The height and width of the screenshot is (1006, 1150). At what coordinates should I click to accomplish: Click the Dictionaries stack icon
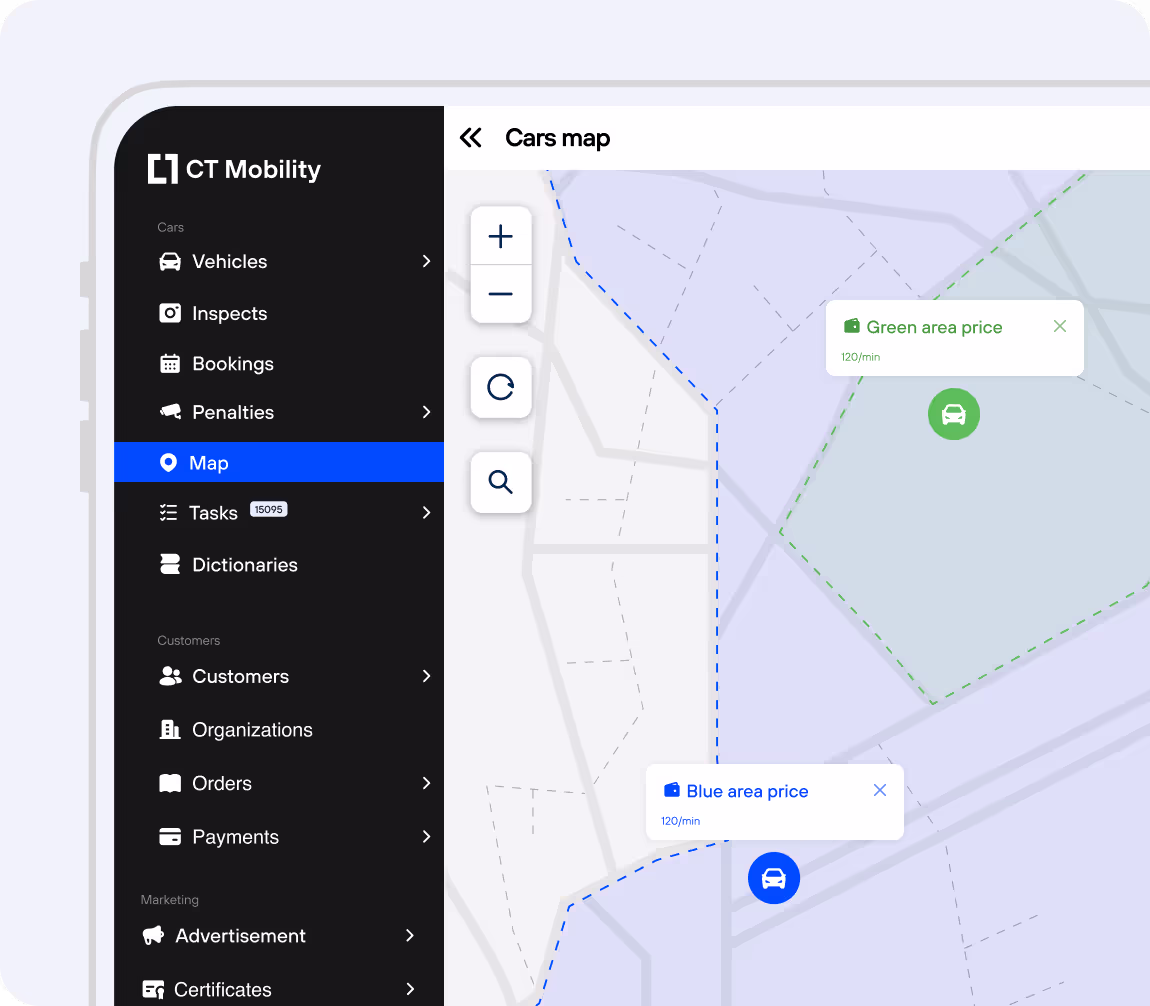coord(170,565)
